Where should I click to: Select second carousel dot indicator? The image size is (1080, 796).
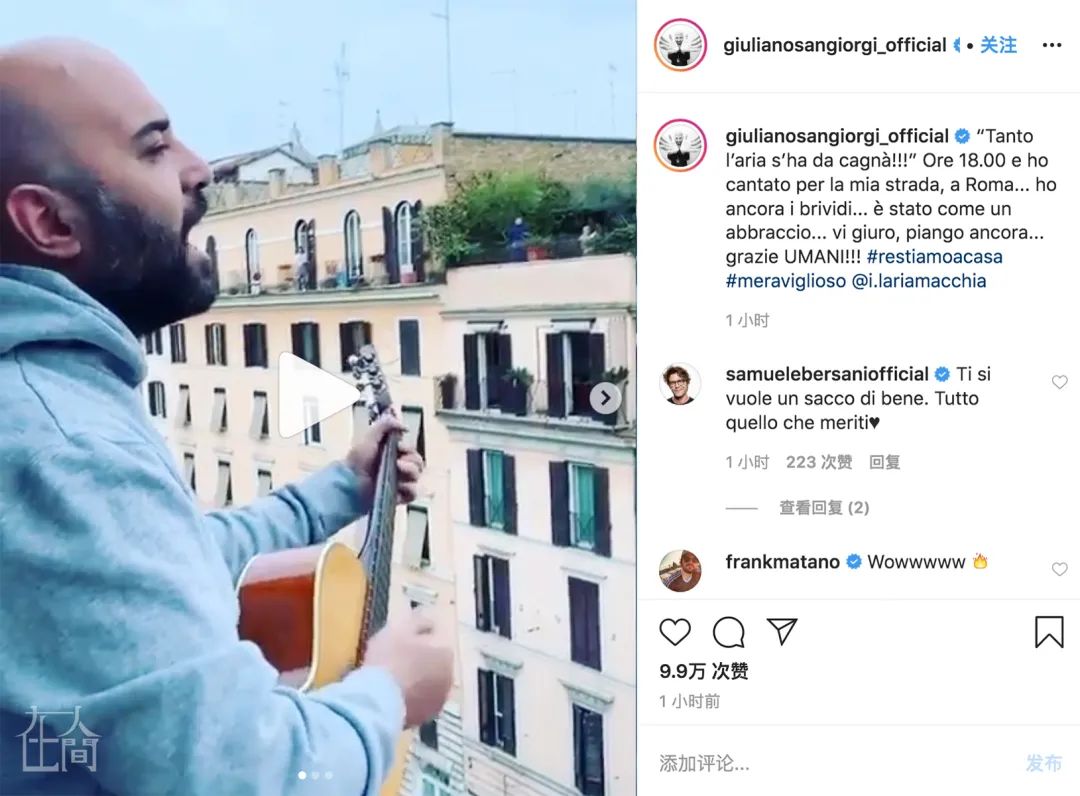click(315, 775)
